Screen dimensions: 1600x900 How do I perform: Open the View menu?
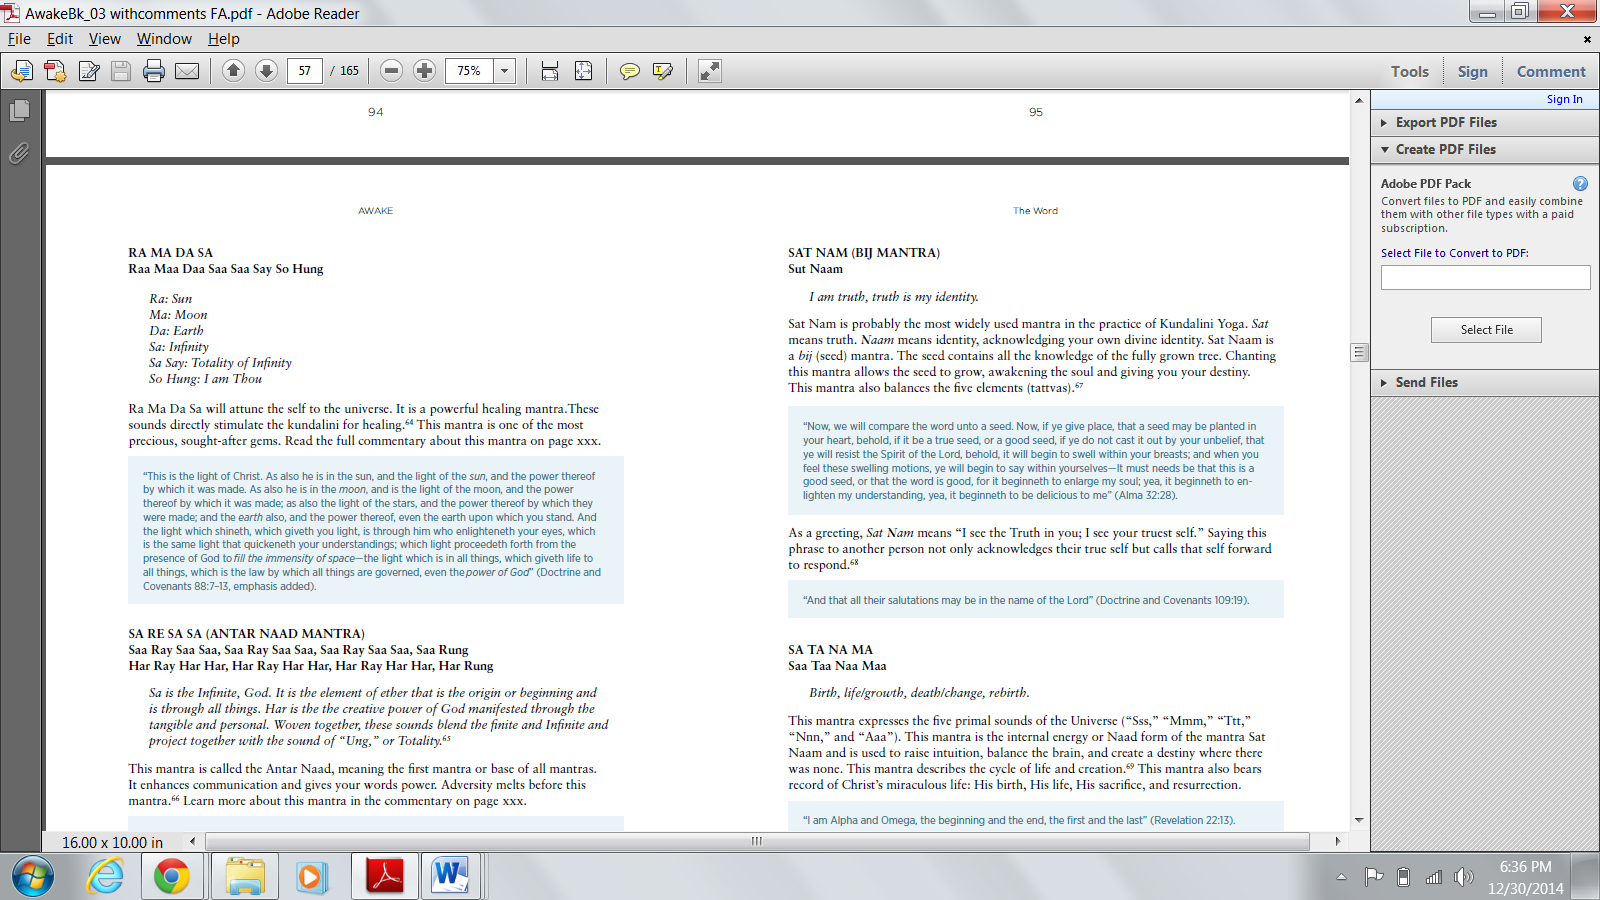105,39
